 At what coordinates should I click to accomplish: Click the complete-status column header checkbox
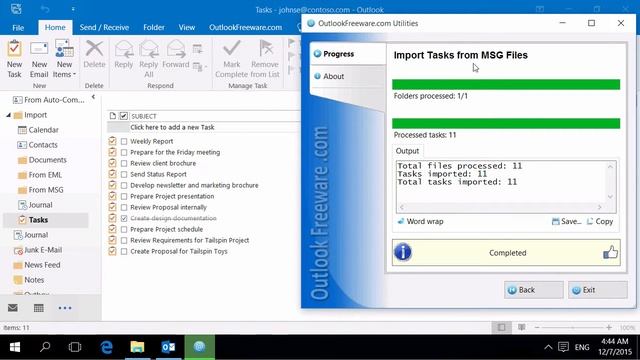124,116
